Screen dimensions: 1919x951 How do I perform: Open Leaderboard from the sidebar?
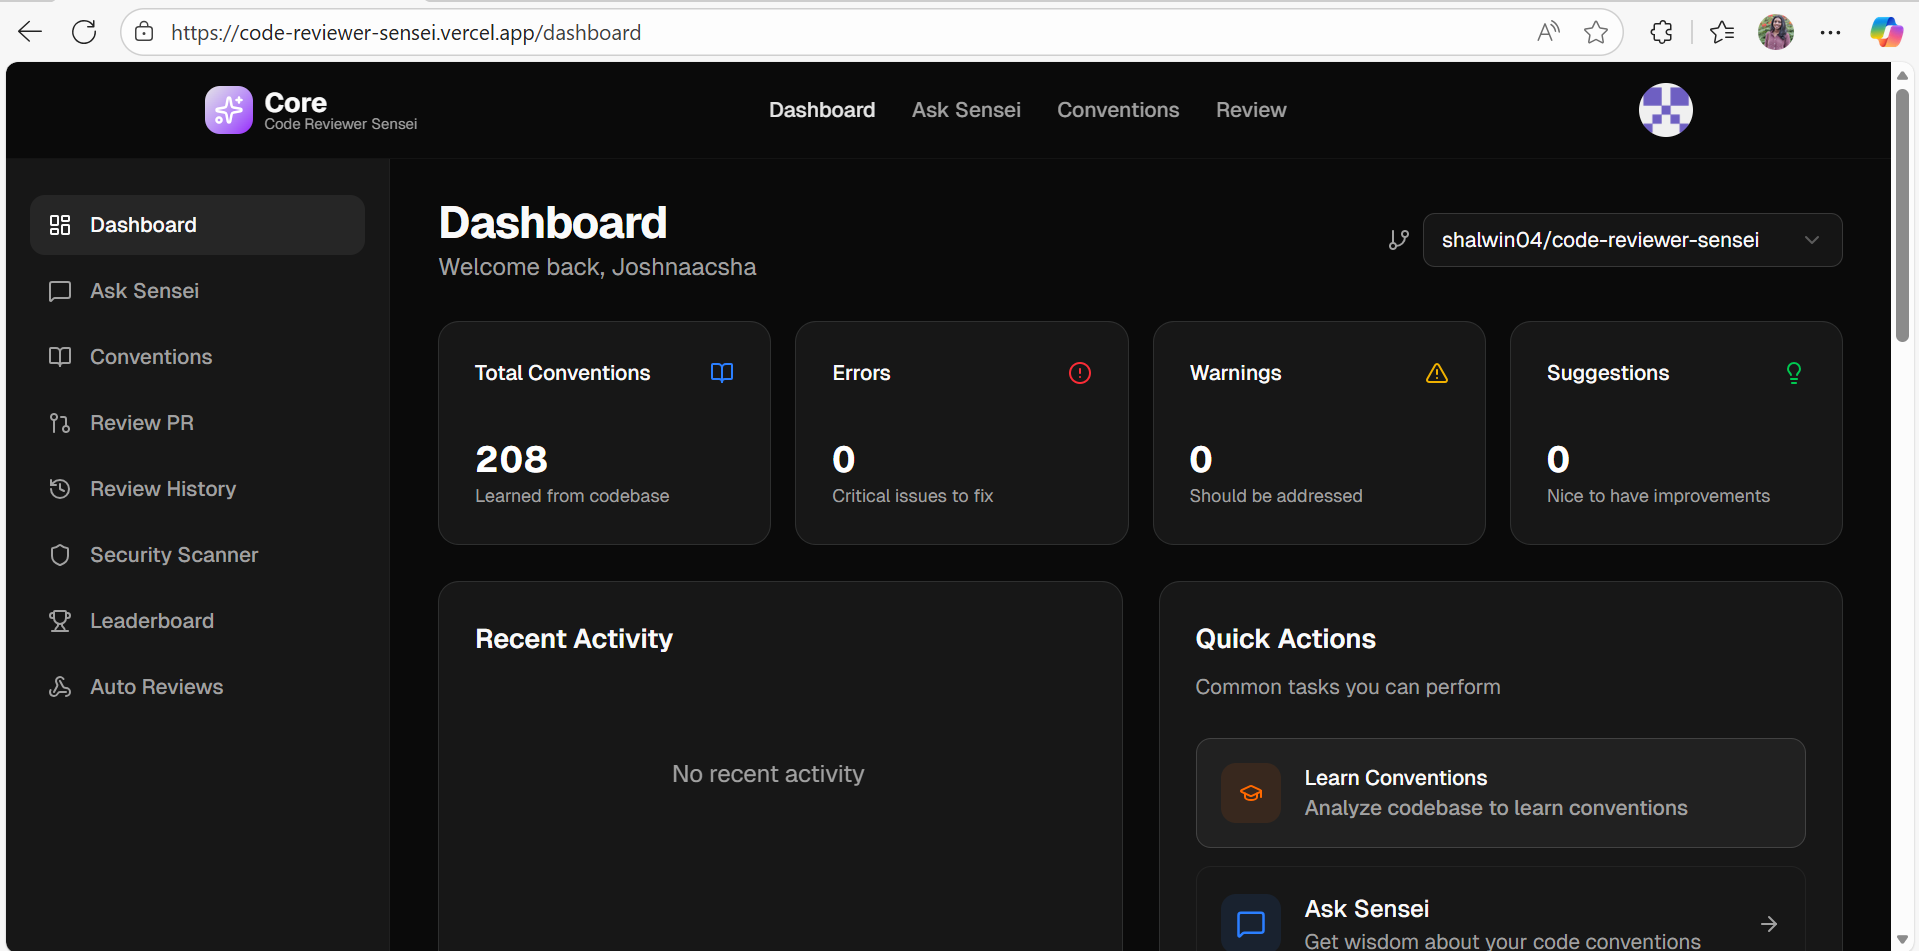coord(198,621)
